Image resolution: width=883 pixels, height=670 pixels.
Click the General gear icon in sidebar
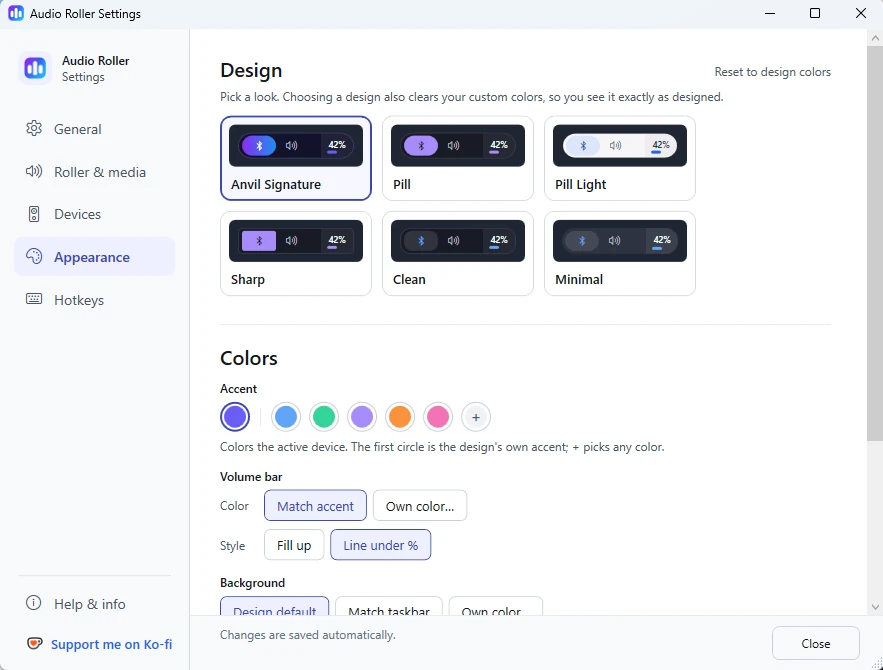[34, 128]
